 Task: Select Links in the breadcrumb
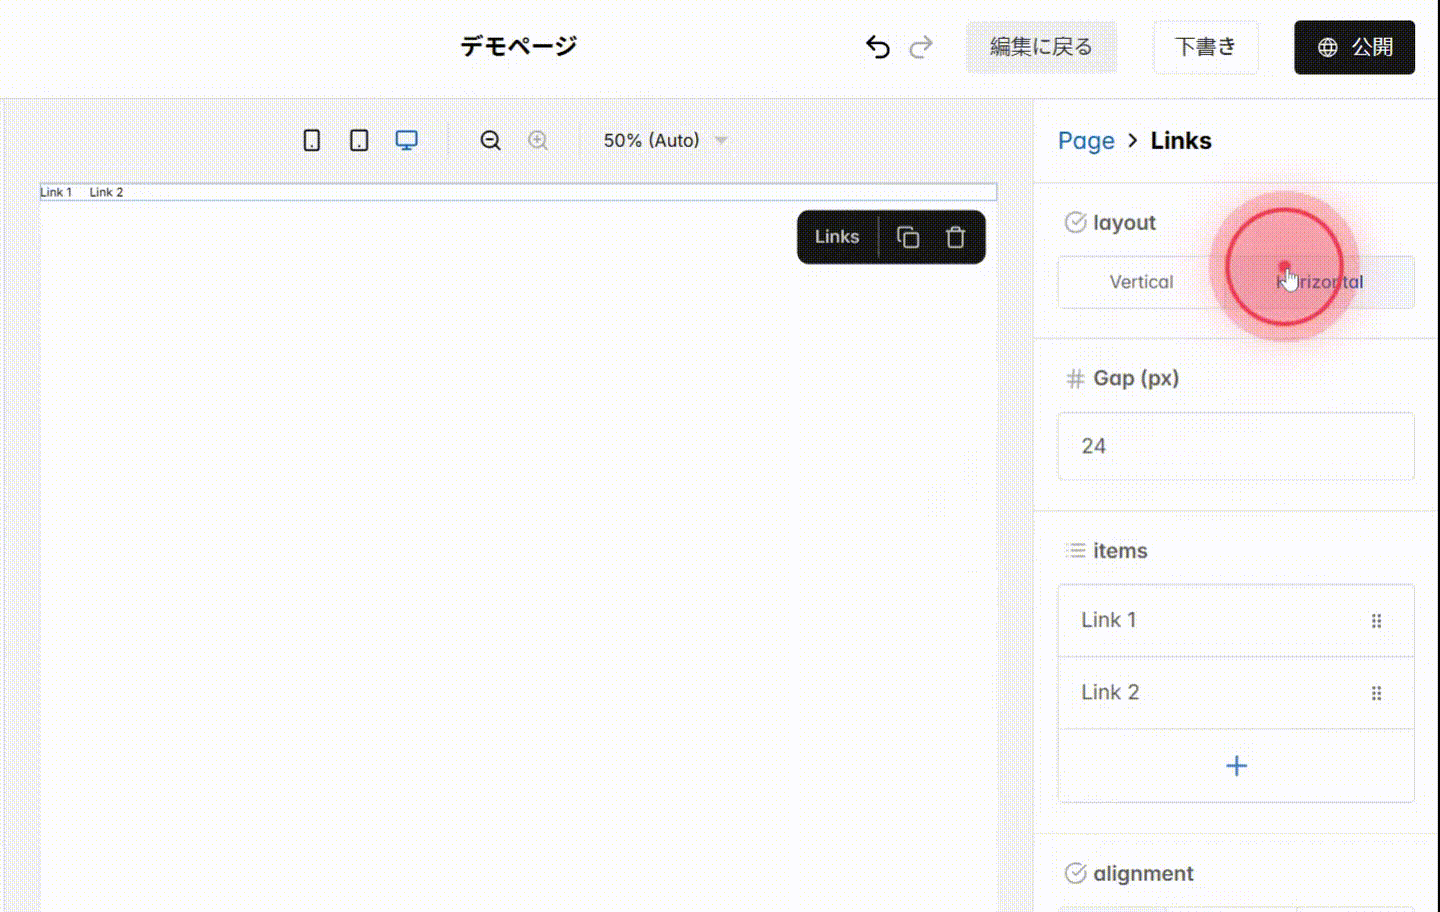(x=1181, y=140)
